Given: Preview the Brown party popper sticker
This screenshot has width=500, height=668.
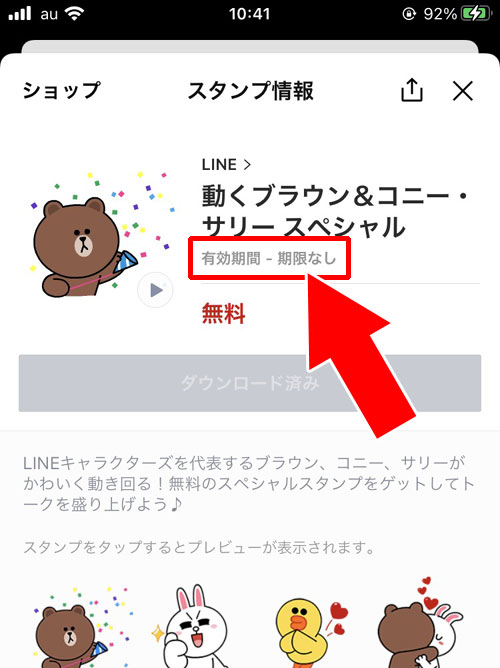Looking at the screenshot, I should 82,627.
